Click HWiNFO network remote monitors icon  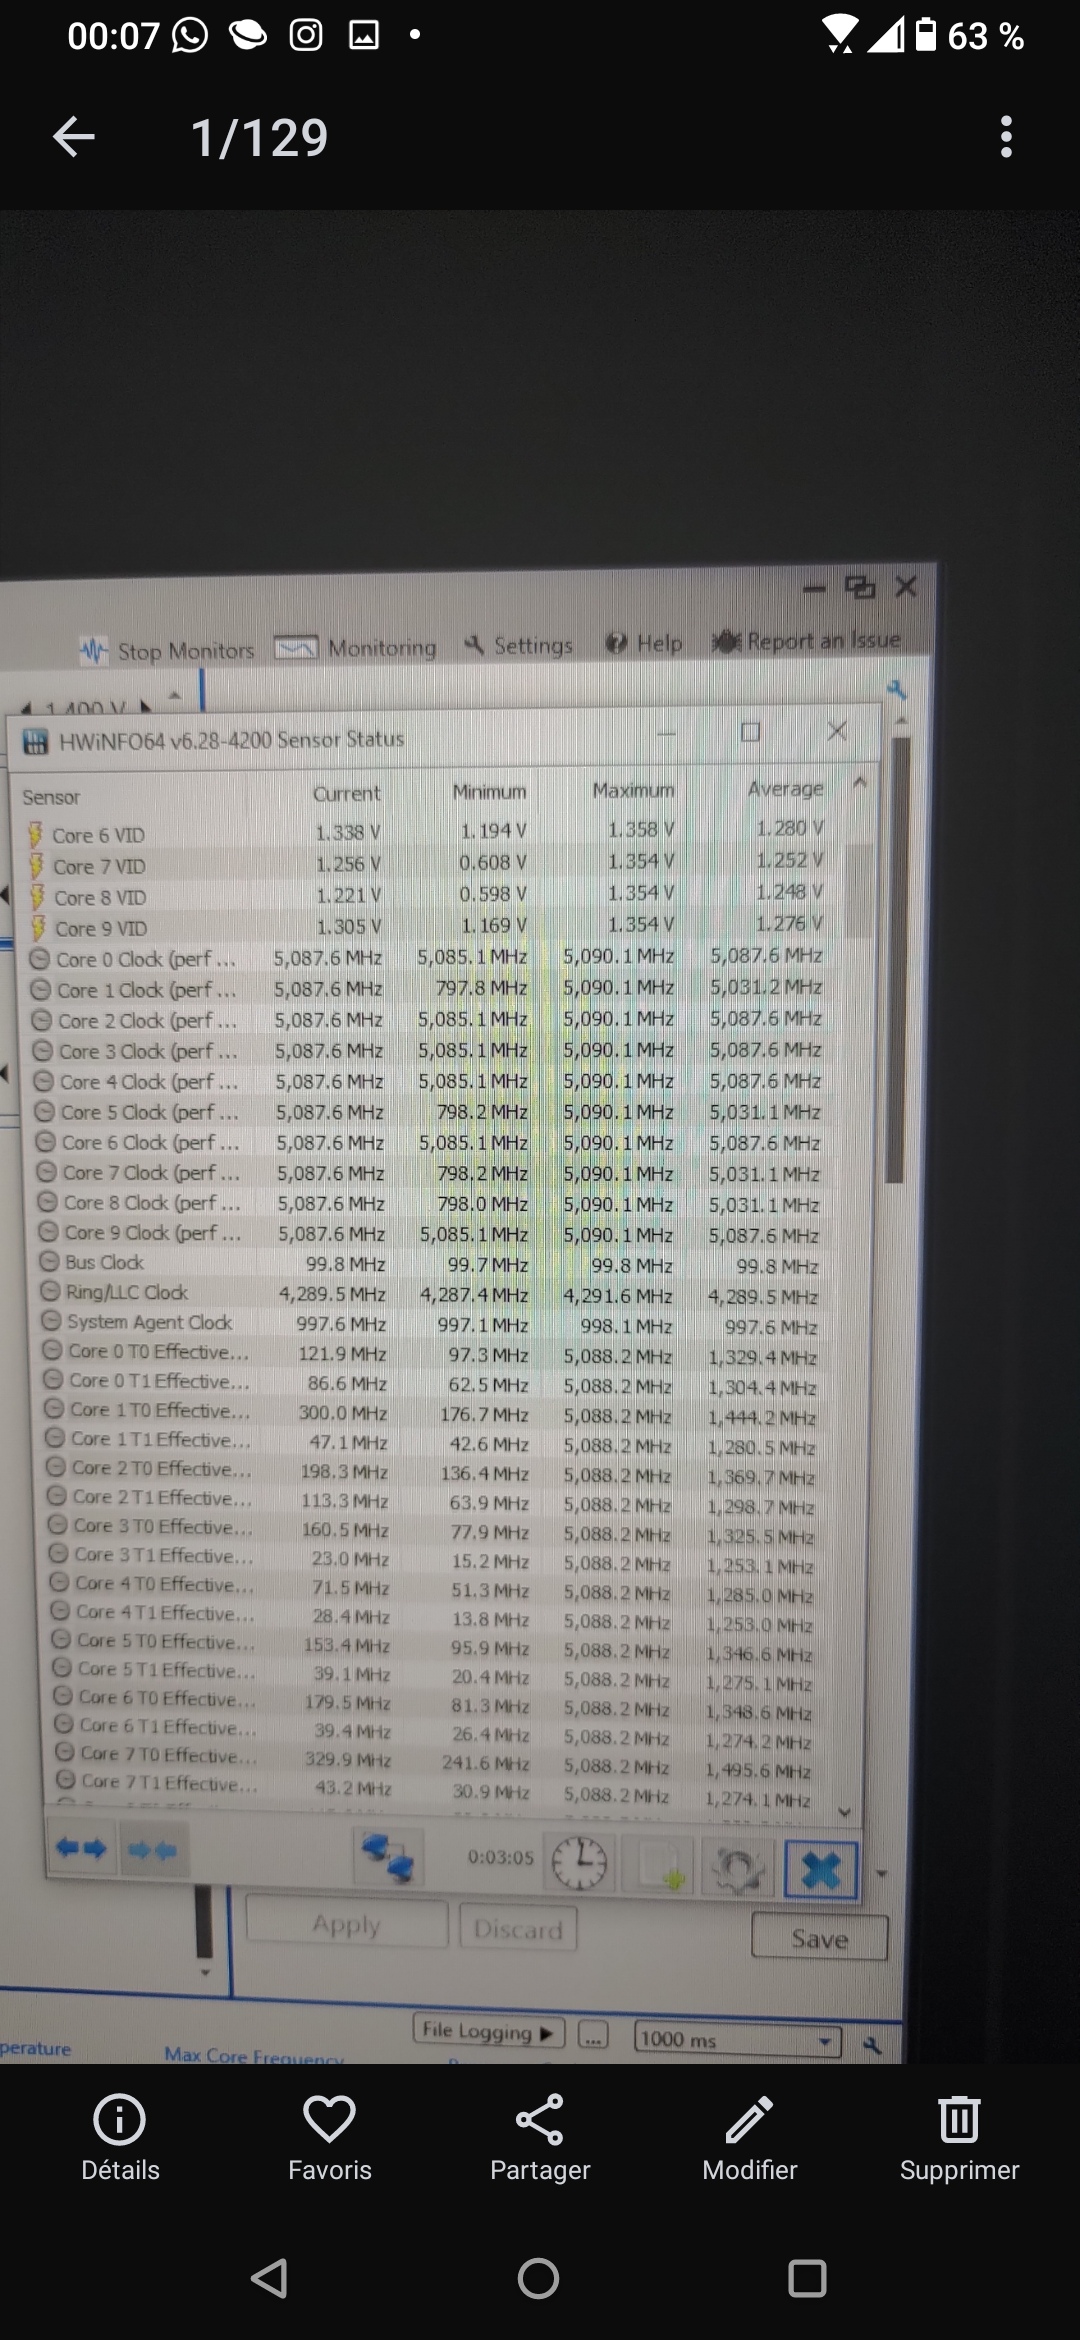[388, 1856]
